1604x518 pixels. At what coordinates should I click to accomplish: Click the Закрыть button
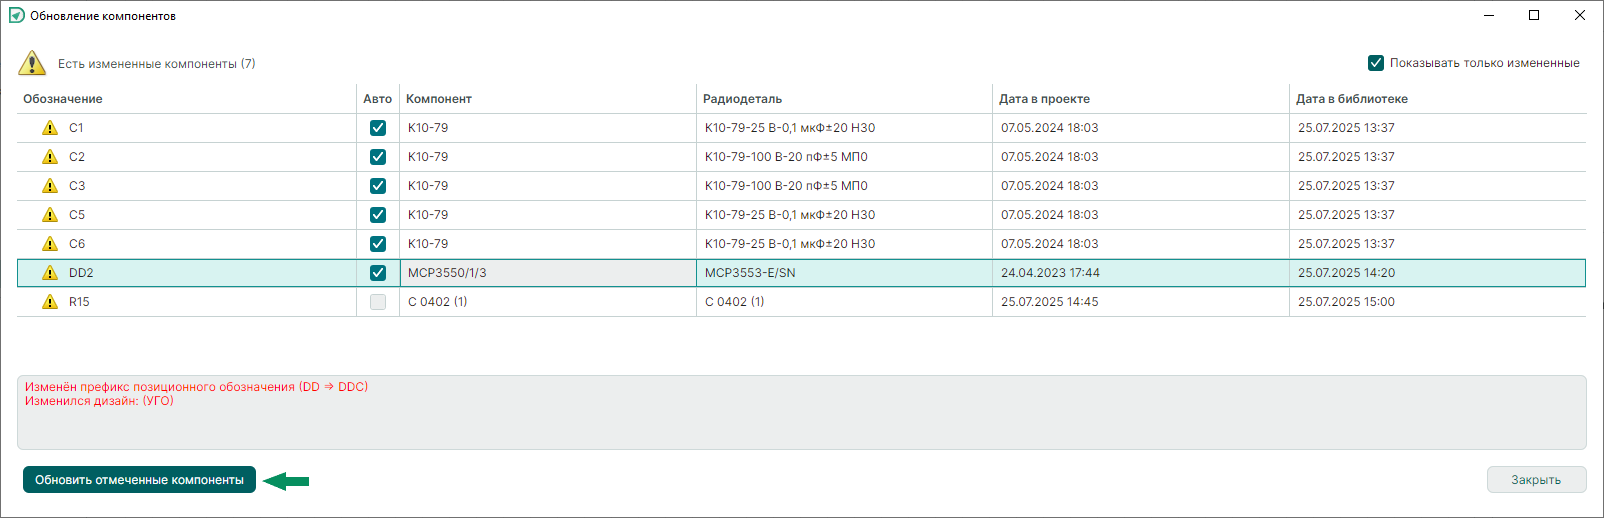click(x=1536, y=480)
